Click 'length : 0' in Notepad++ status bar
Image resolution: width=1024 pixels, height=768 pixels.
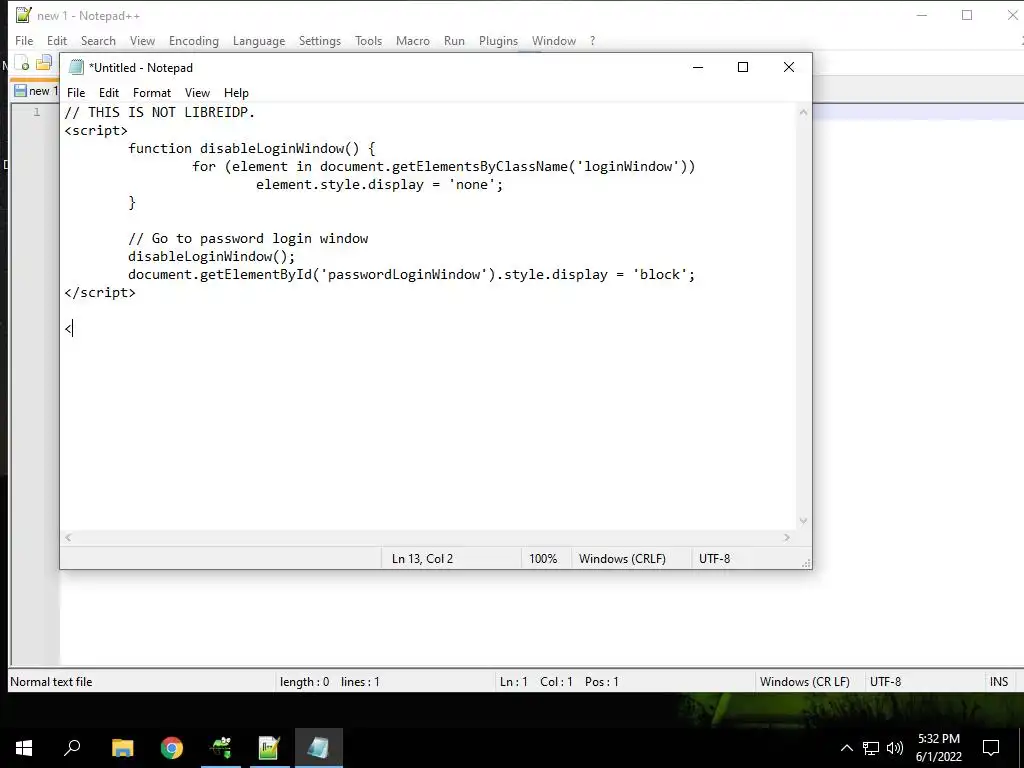click(304, 682)
